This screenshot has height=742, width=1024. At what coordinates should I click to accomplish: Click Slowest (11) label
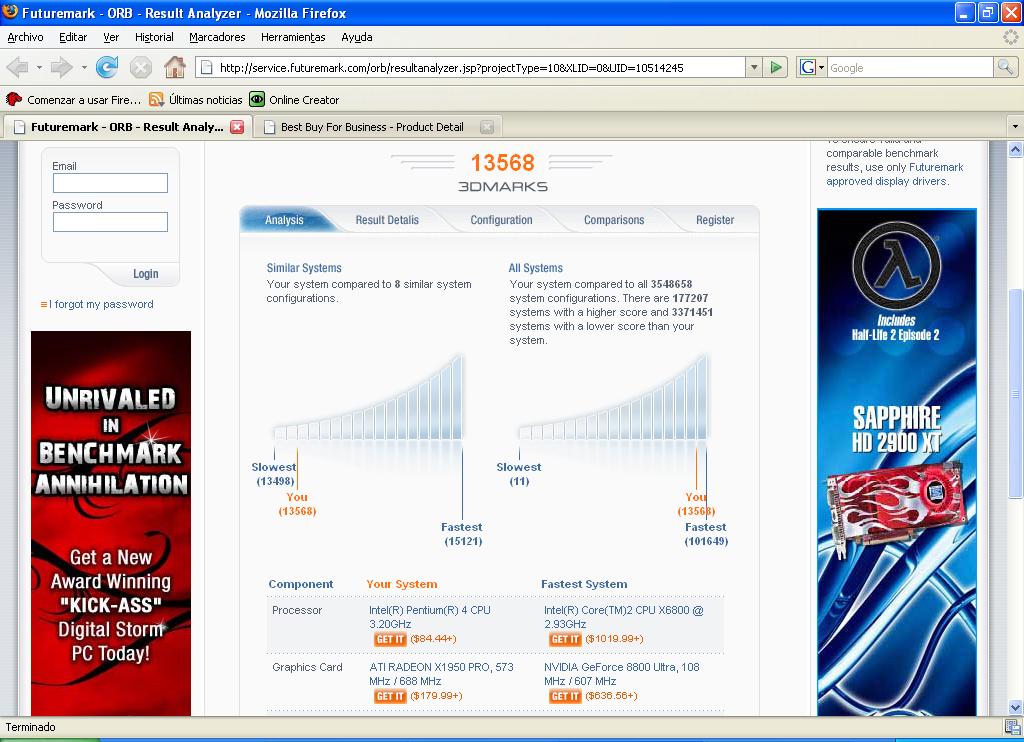click(x=519, y=474)
